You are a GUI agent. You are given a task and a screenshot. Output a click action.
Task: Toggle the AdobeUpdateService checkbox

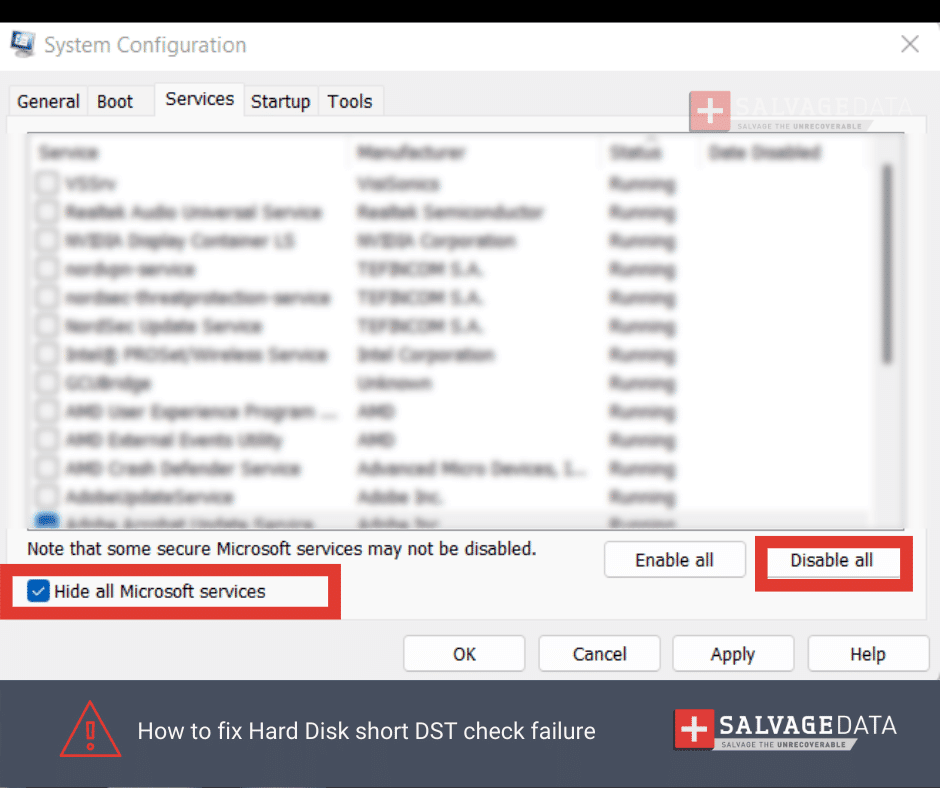(47, 497)
